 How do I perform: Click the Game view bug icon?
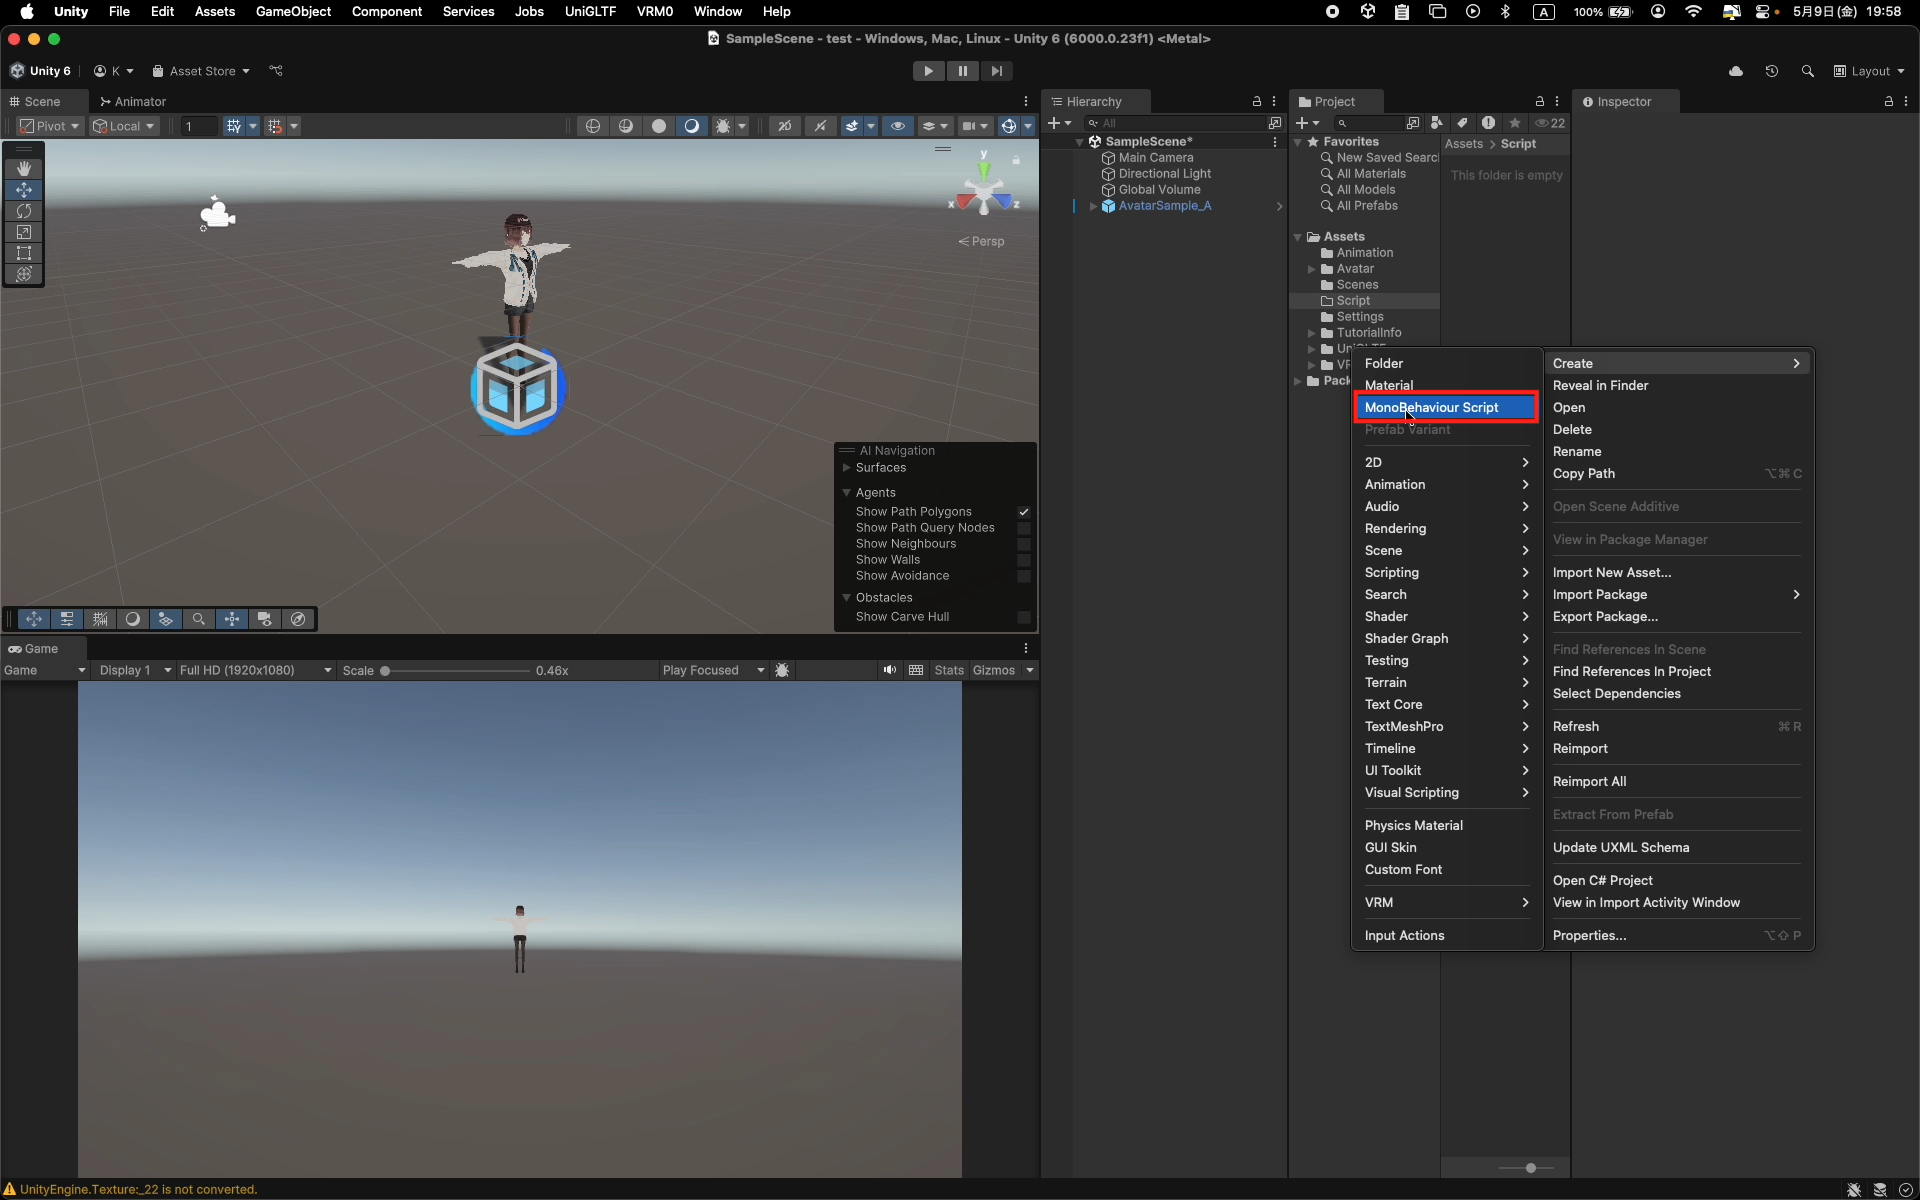pyautogui.click(x=782, y=670)
